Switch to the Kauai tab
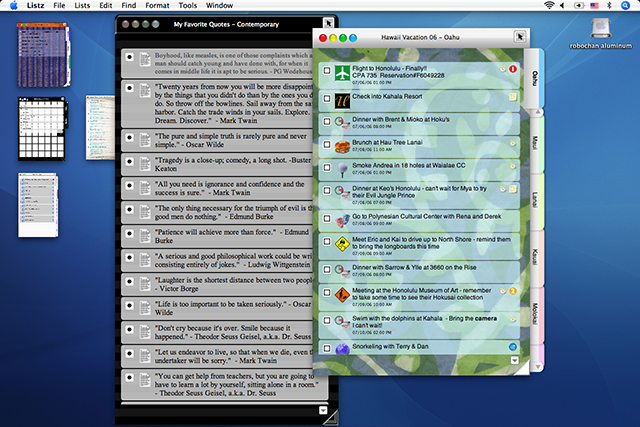Screen dimensions: 640x427 point(535,257)
